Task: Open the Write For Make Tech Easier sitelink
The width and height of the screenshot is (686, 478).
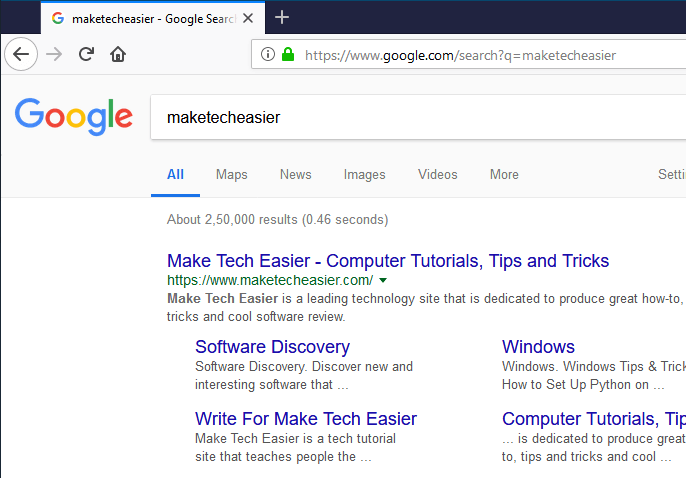Action: (306, 419)
